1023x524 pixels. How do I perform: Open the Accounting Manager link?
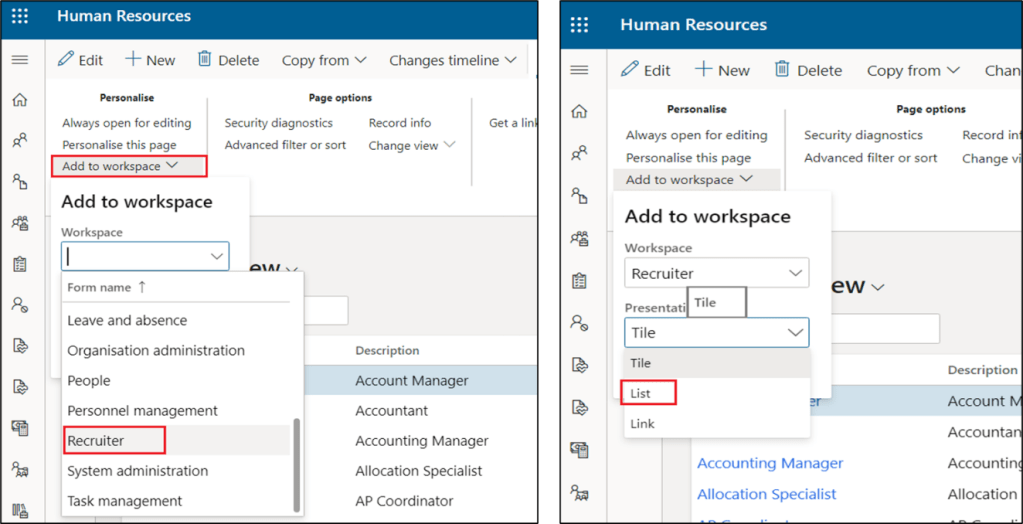click(769, 463)
